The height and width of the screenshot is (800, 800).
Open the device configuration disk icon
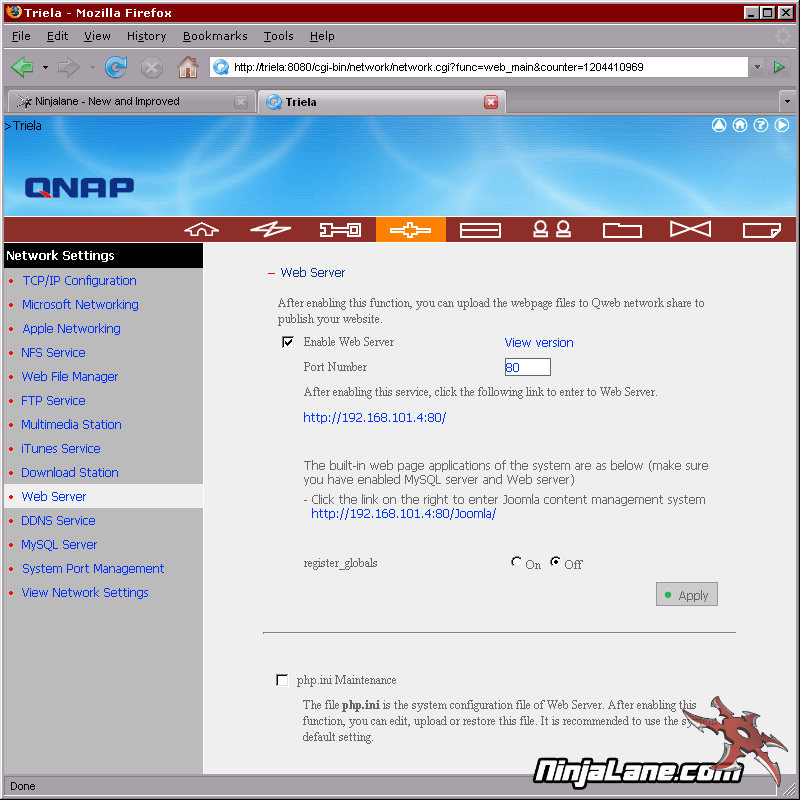tap(480, 230)
